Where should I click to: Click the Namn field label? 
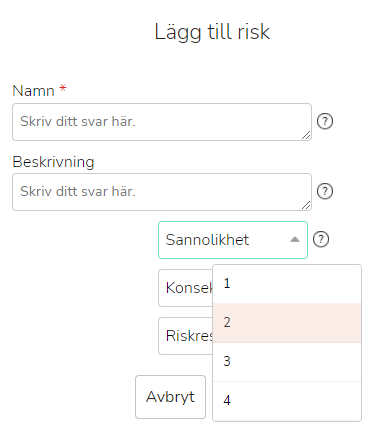(33, 91)
